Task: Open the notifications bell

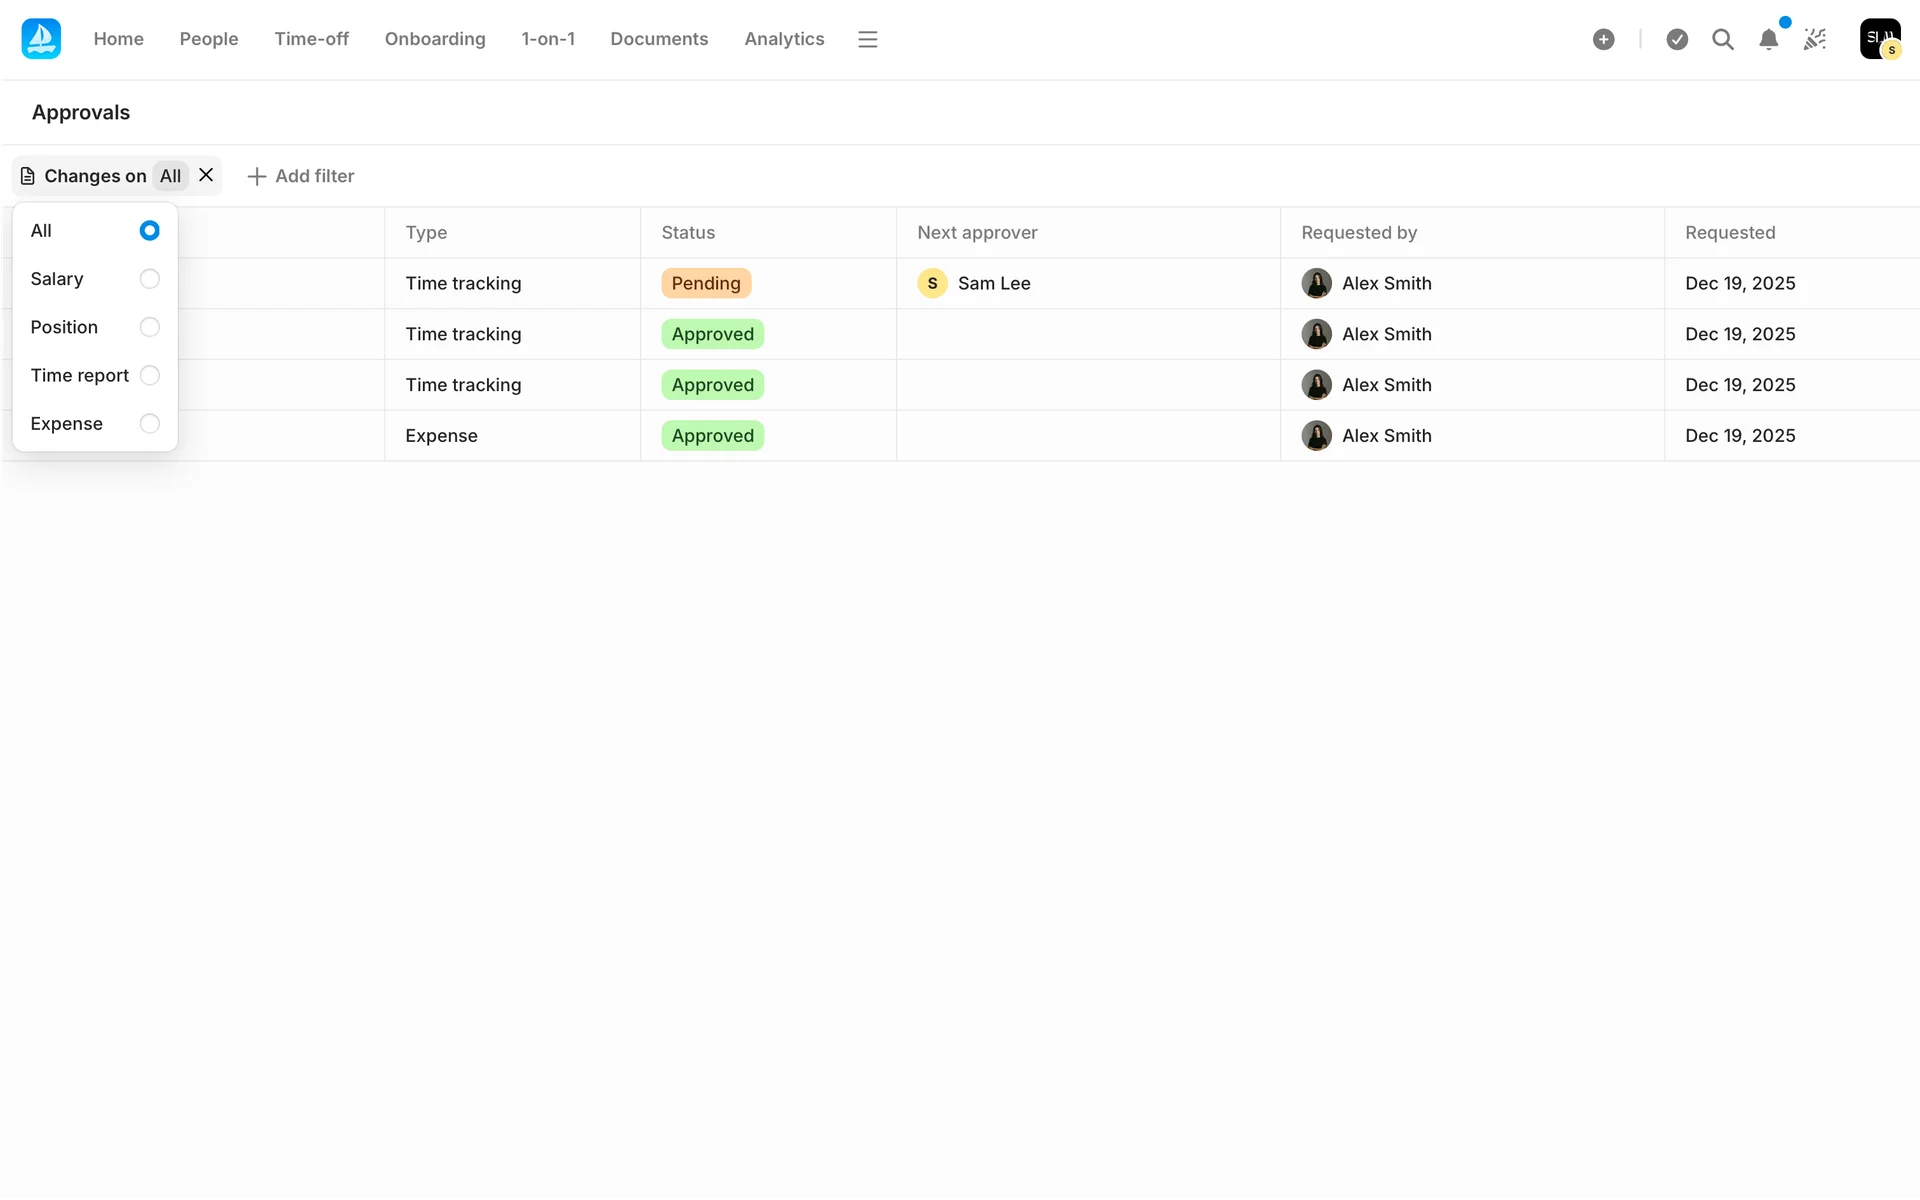Action: (1768, 39)
